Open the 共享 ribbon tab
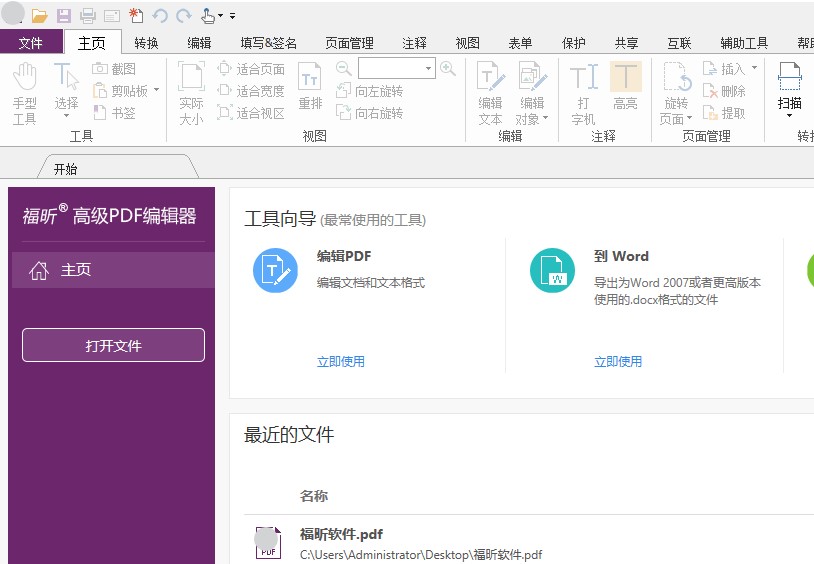The image size is (814, 564). [x=627, y=43]
